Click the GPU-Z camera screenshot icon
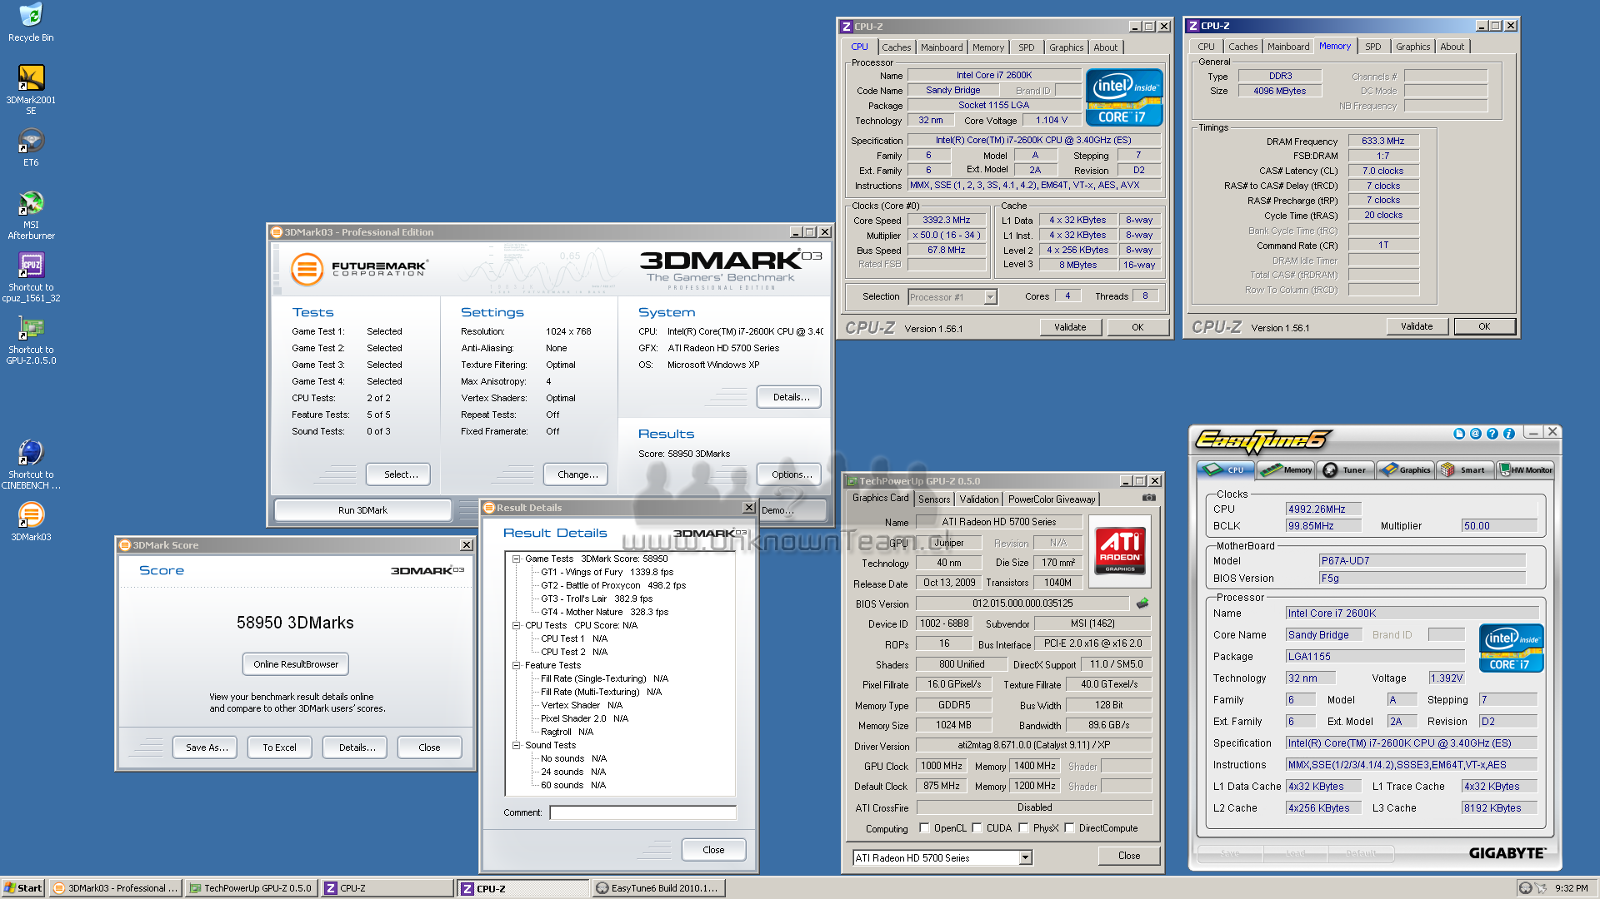 pos(1149,497)
